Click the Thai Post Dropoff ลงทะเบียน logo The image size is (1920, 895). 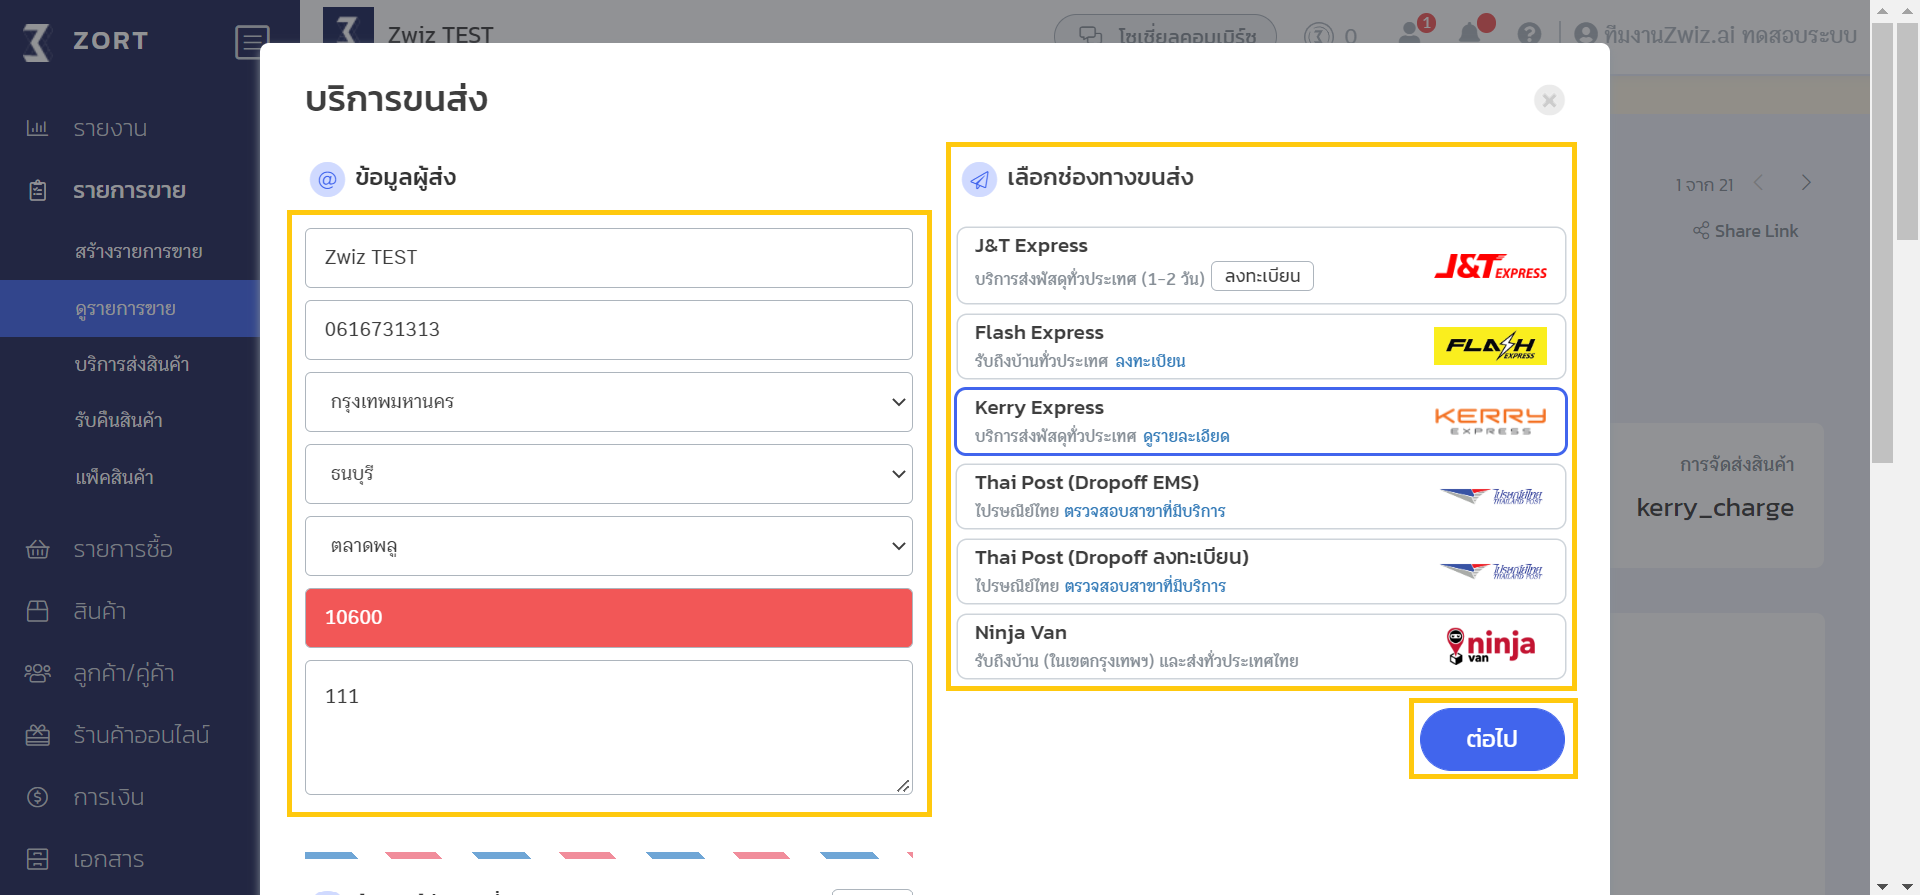point(1491,571)
